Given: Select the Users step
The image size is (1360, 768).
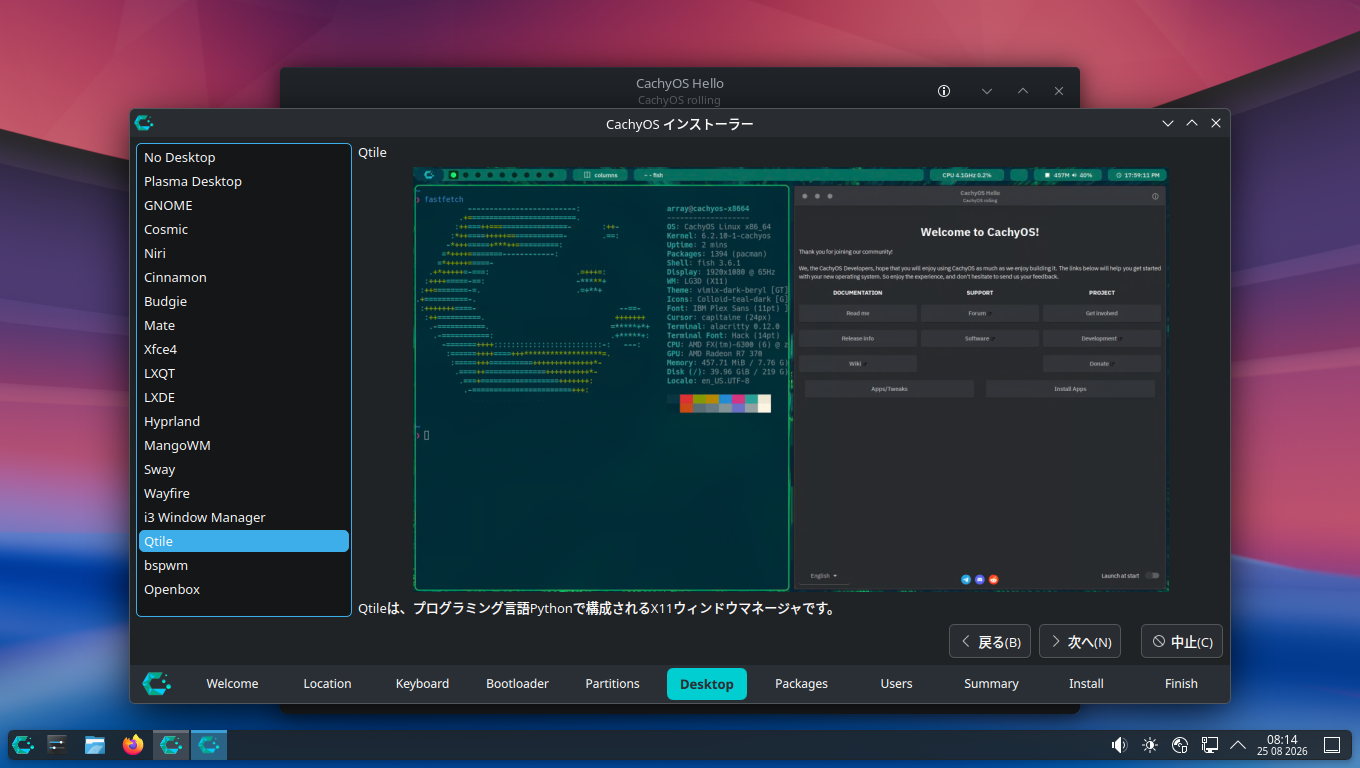Looking at the screenshot, I should pos(897,684).
